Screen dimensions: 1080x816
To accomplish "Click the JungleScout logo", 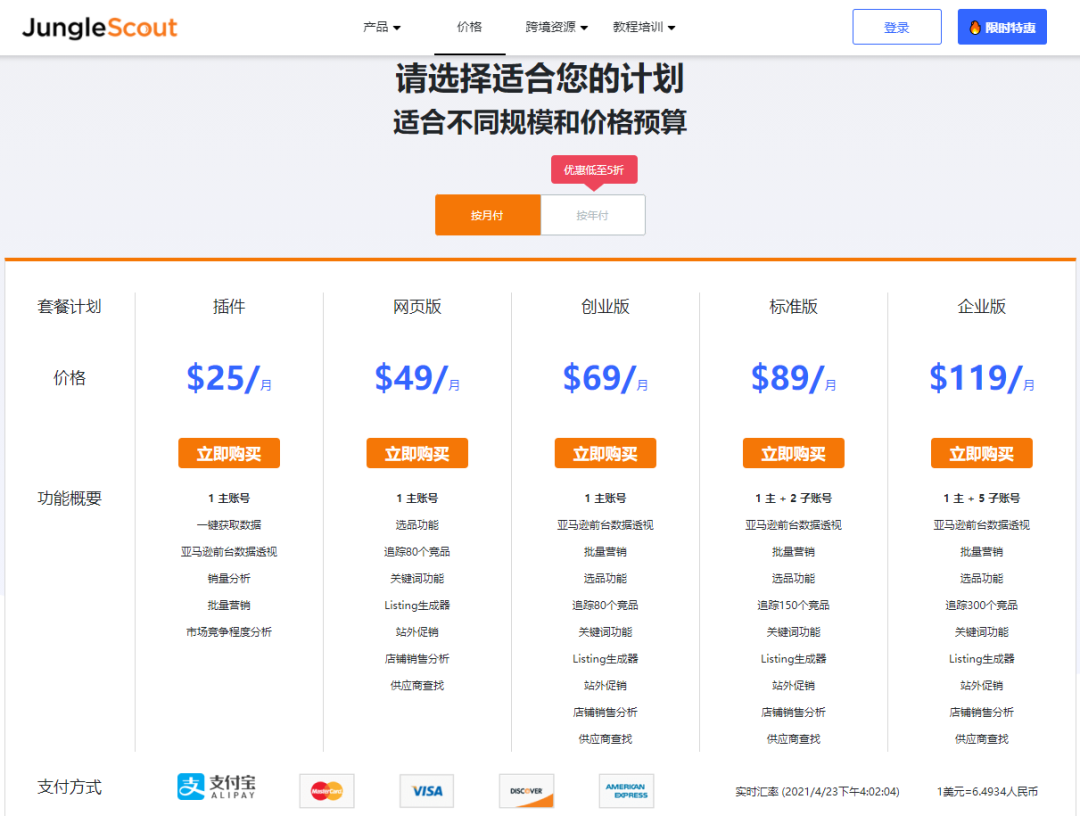I will (x=100, y=27).
